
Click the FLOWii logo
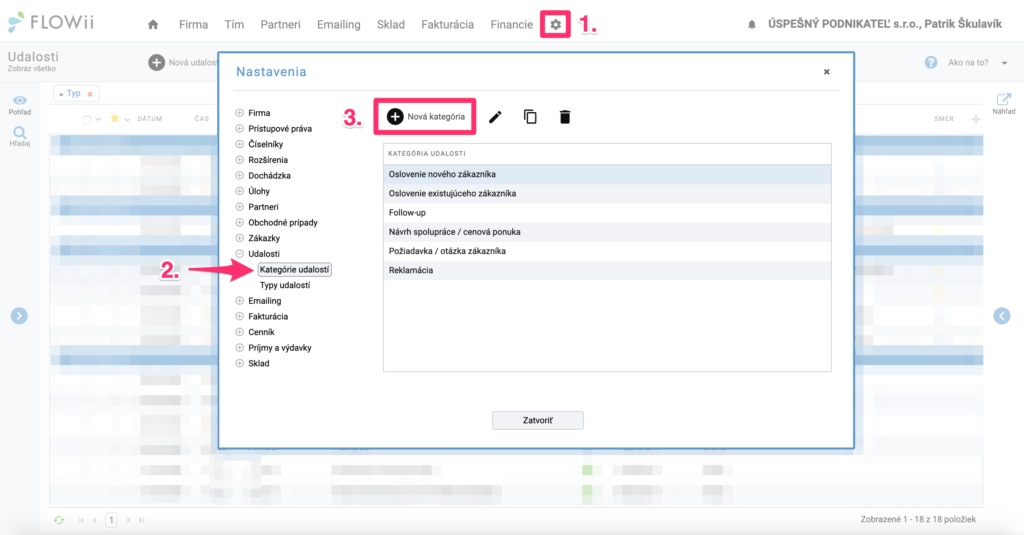coord(51,22)
